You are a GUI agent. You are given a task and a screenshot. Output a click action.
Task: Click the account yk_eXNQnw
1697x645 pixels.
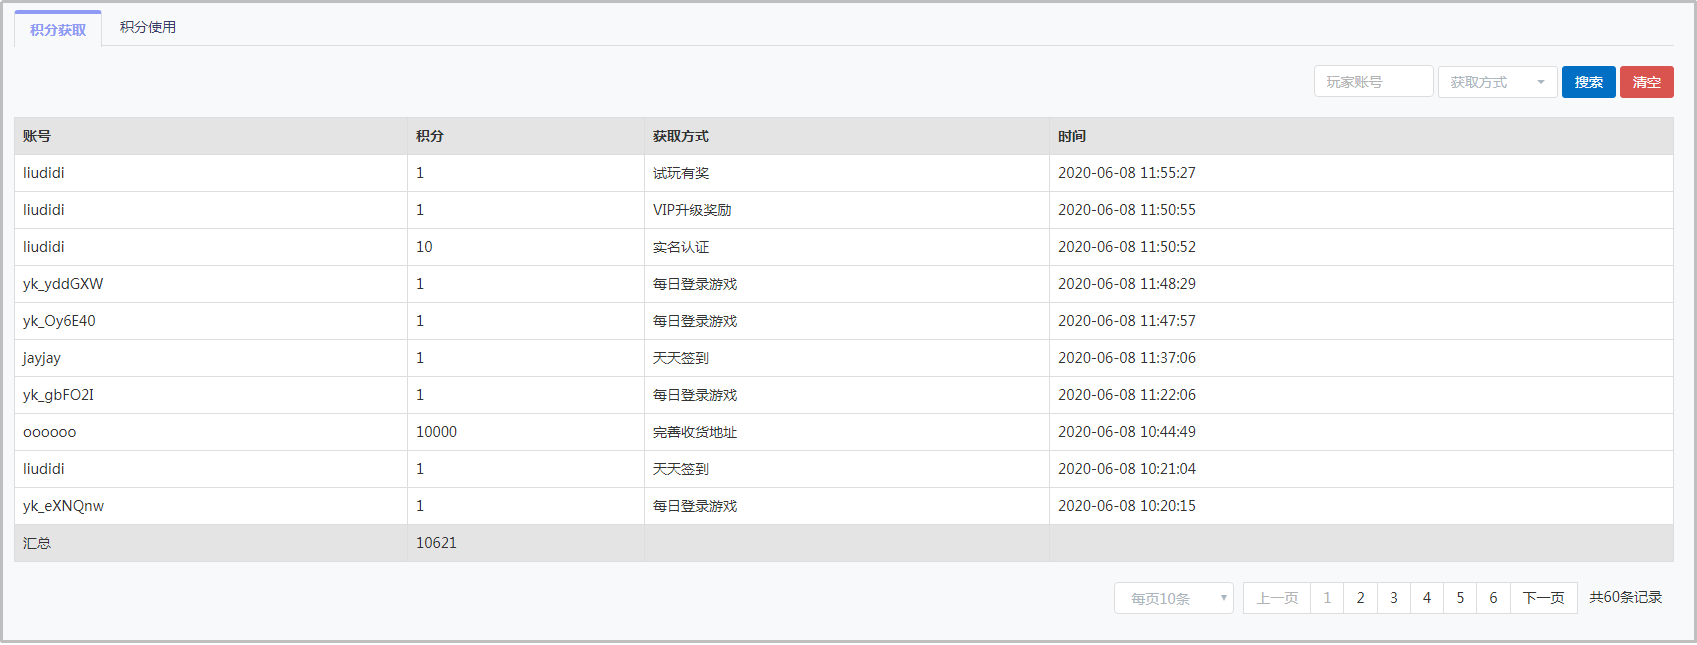click(x=63, y=506)
